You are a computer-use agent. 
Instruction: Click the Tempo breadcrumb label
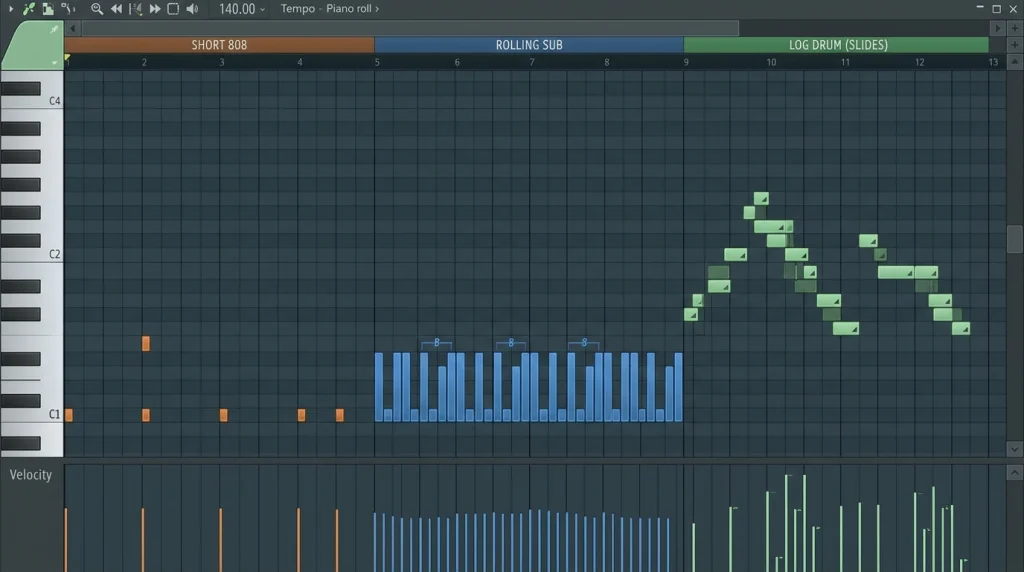click(298, 8)
